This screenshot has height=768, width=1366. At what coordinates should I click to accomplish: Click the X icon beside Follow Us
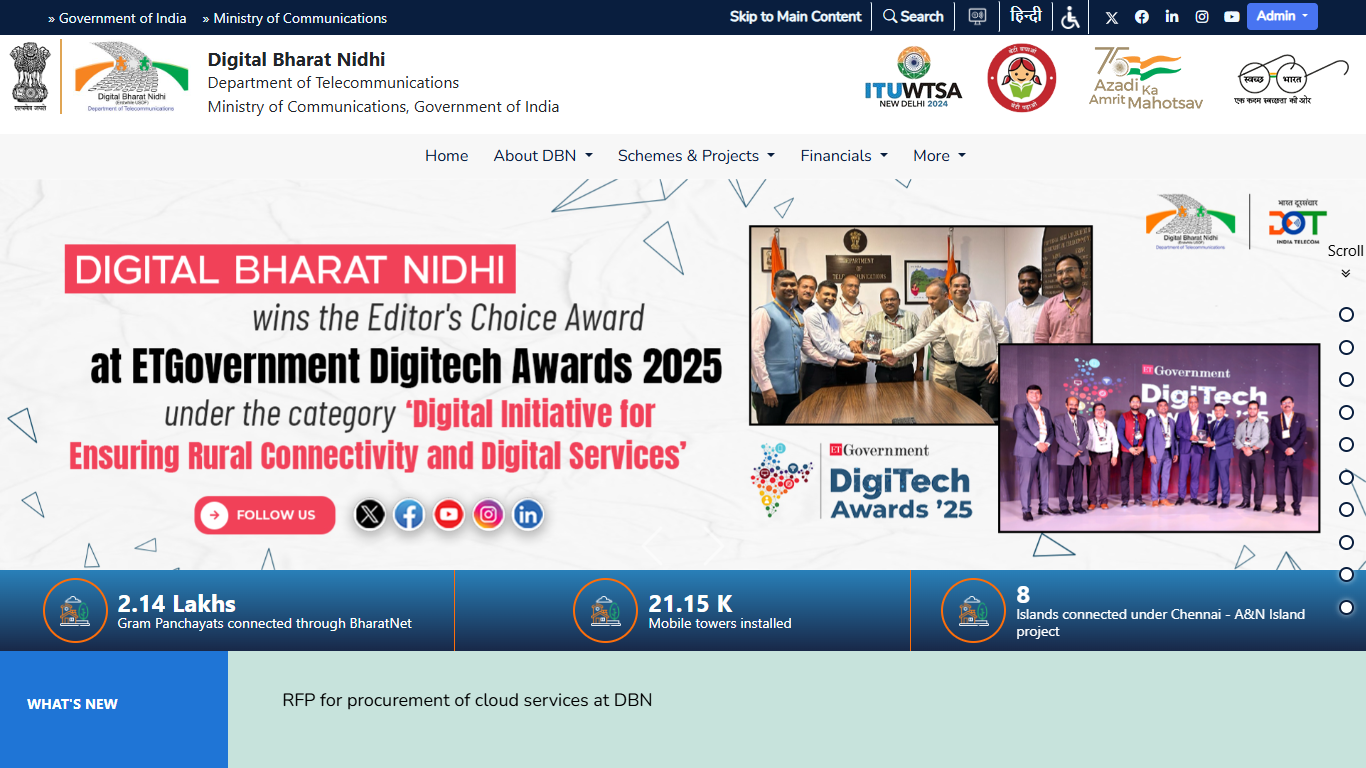tap(370, 515)
